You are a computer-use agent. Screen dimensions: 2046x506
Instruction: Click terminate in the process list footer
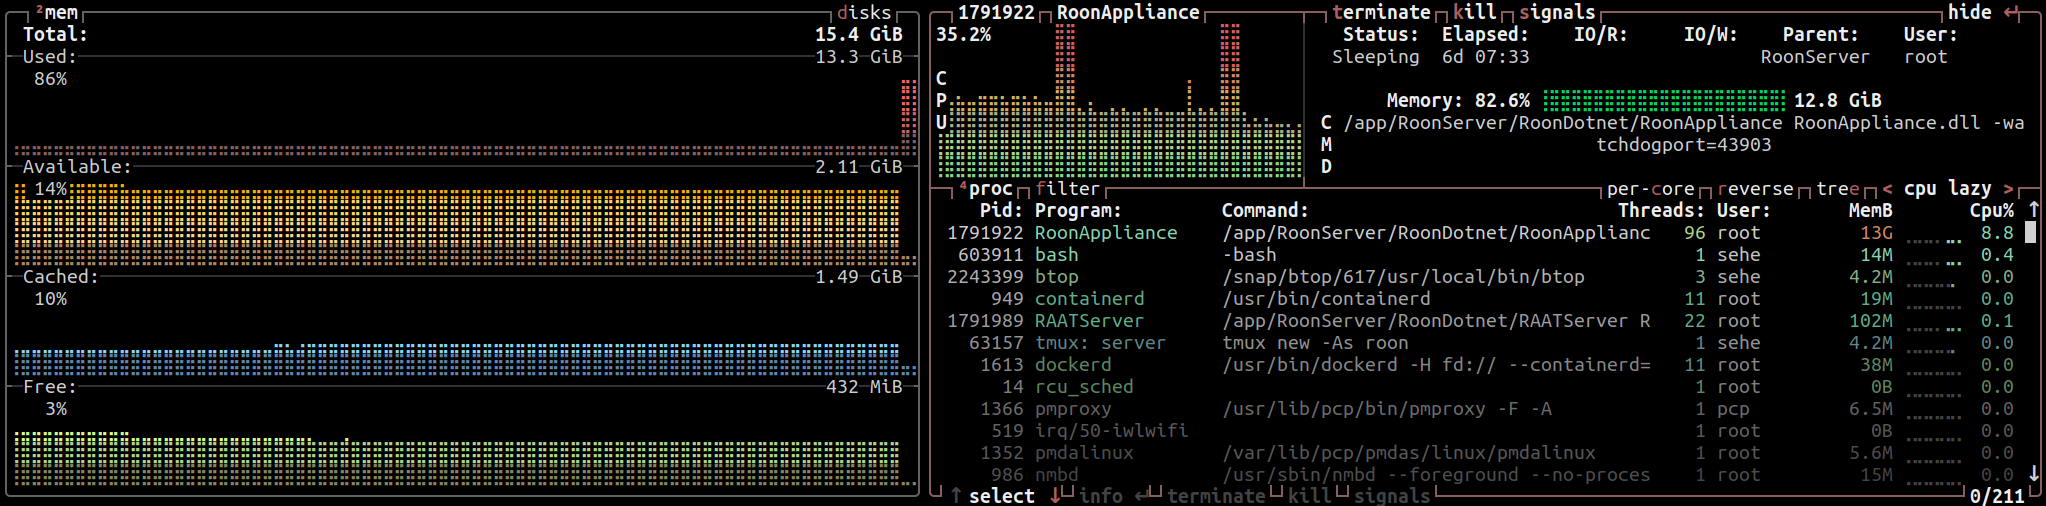1216,496
